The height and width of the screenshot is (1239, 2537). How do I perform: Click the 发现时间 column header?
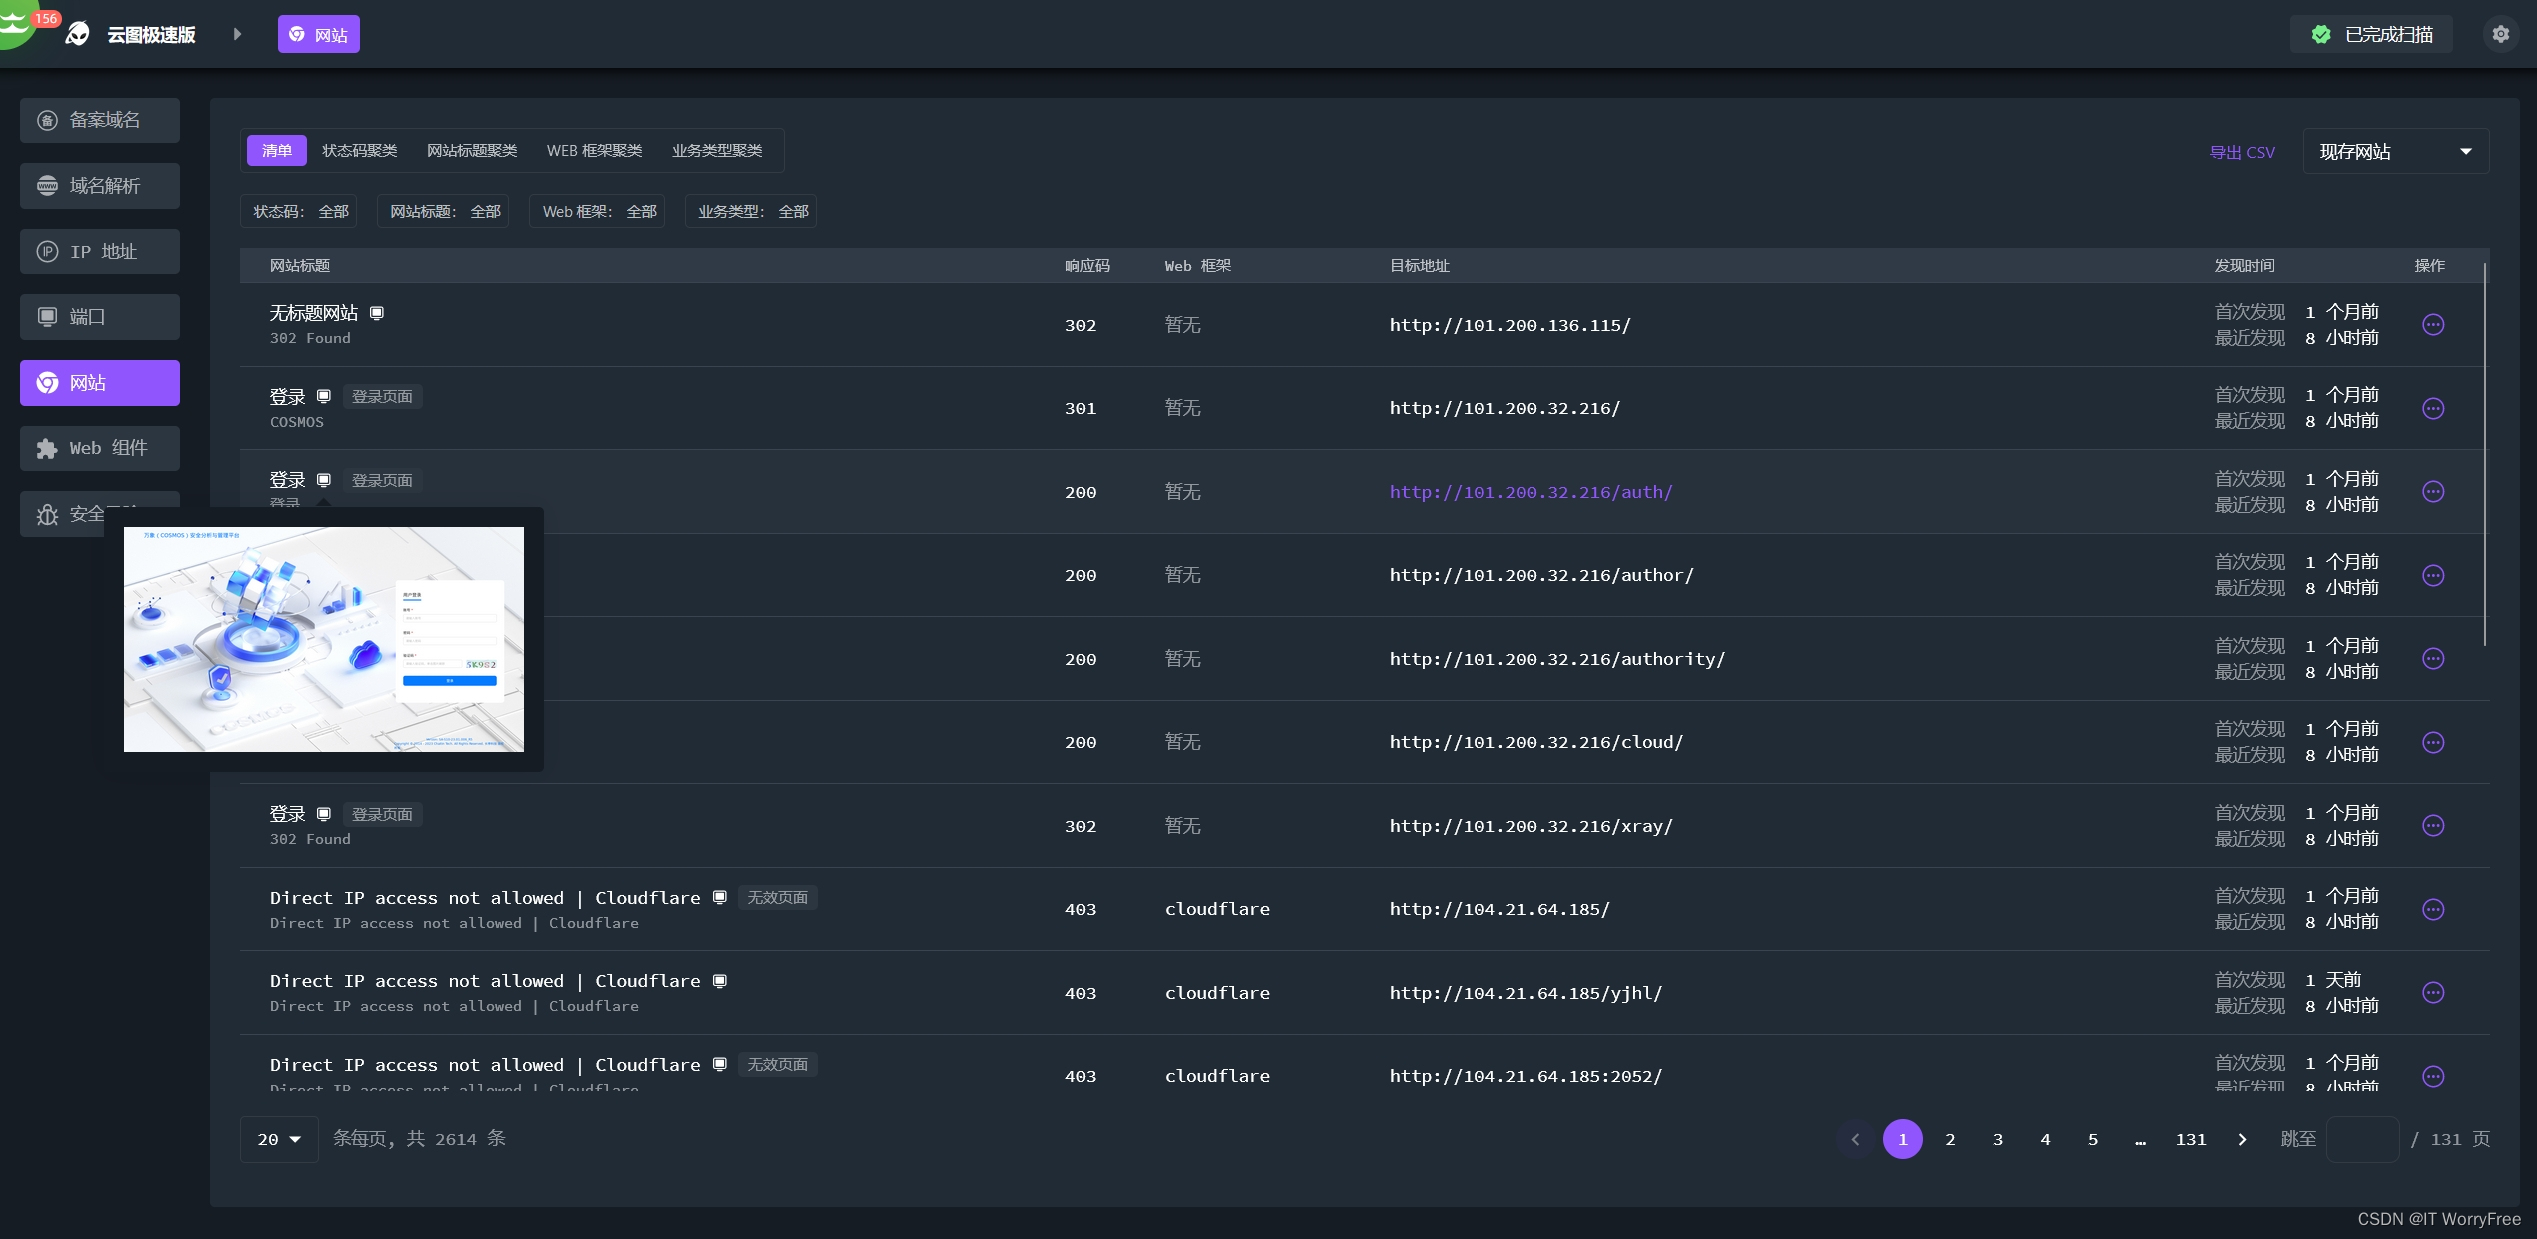2244,266
